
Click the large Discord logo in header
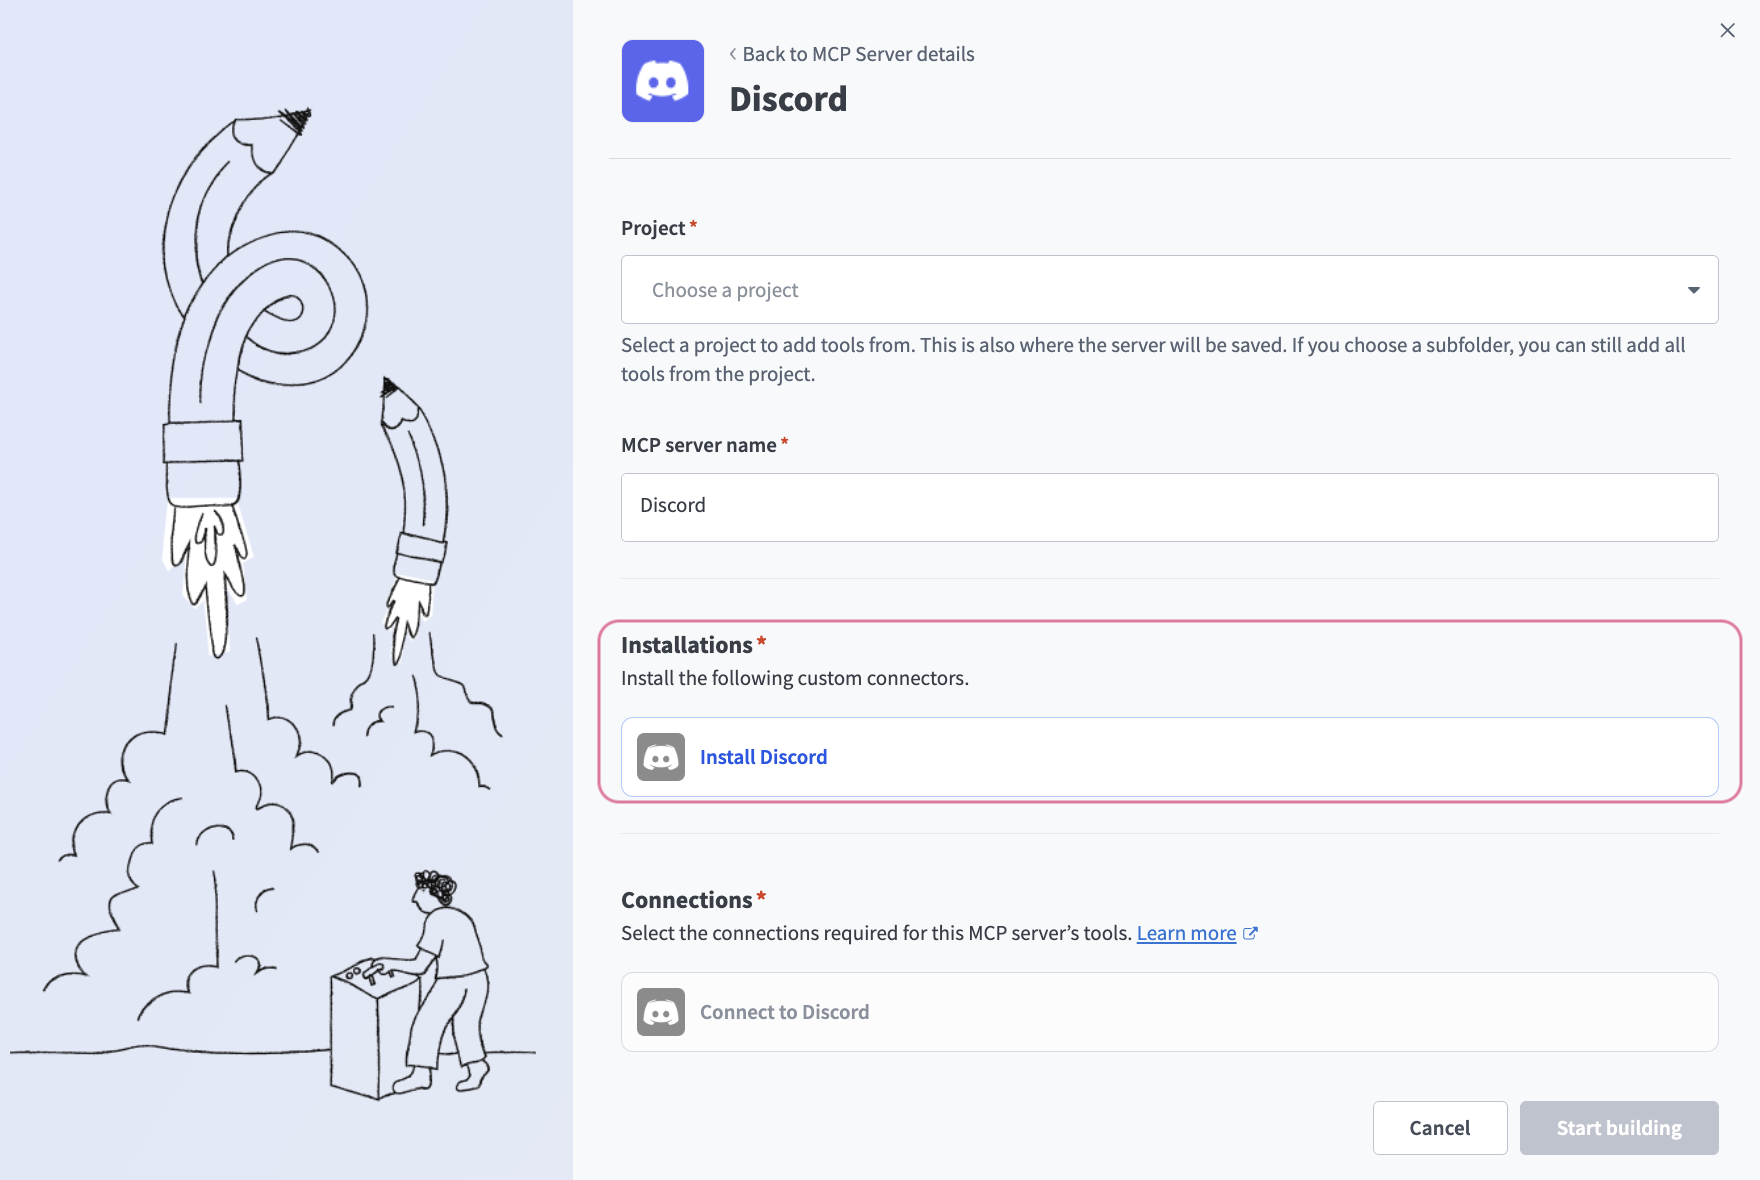pos(662,81)
